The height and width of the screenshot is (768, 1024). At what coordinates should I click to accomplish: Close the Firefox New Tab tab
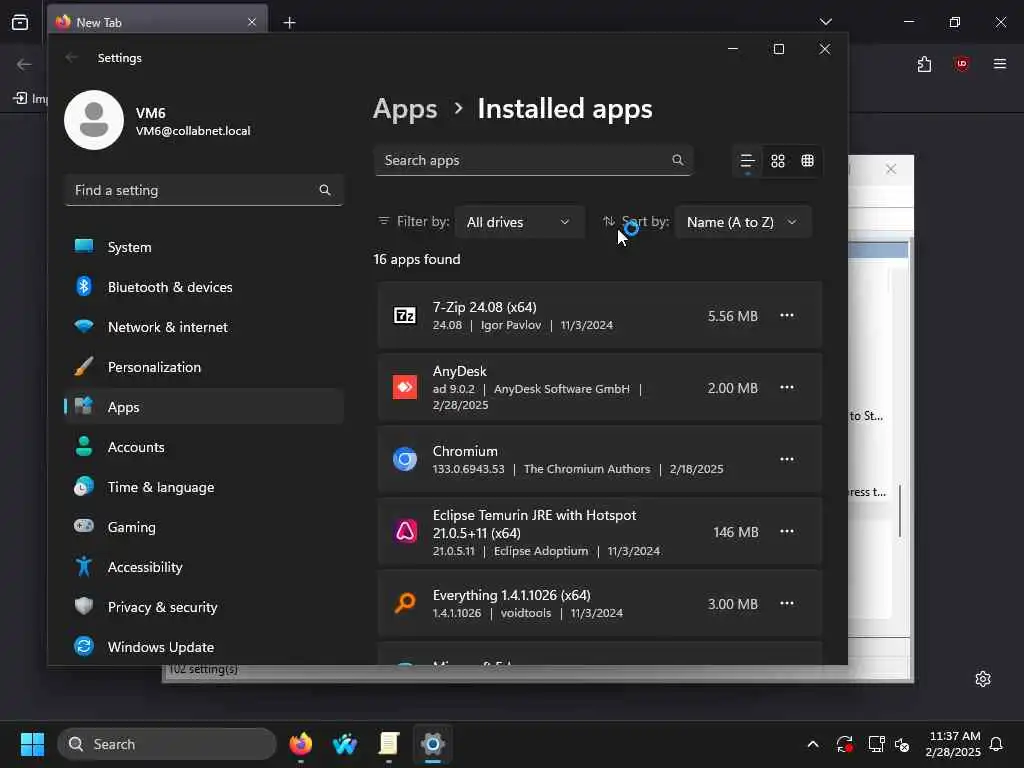(252, 22)
